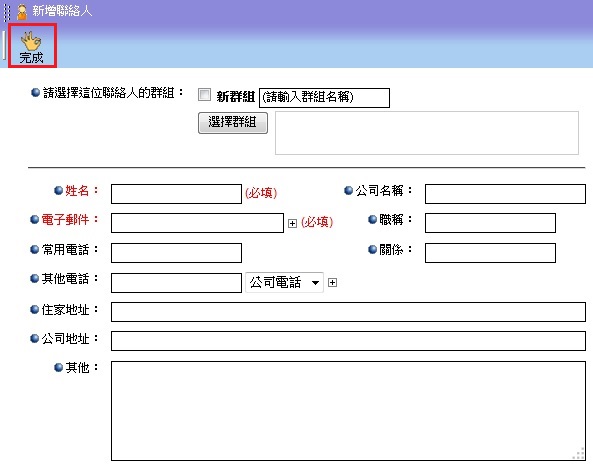Screen dimensions: 593x469
Task: Focus the 姓名 input field
Action: pos(176,194)
